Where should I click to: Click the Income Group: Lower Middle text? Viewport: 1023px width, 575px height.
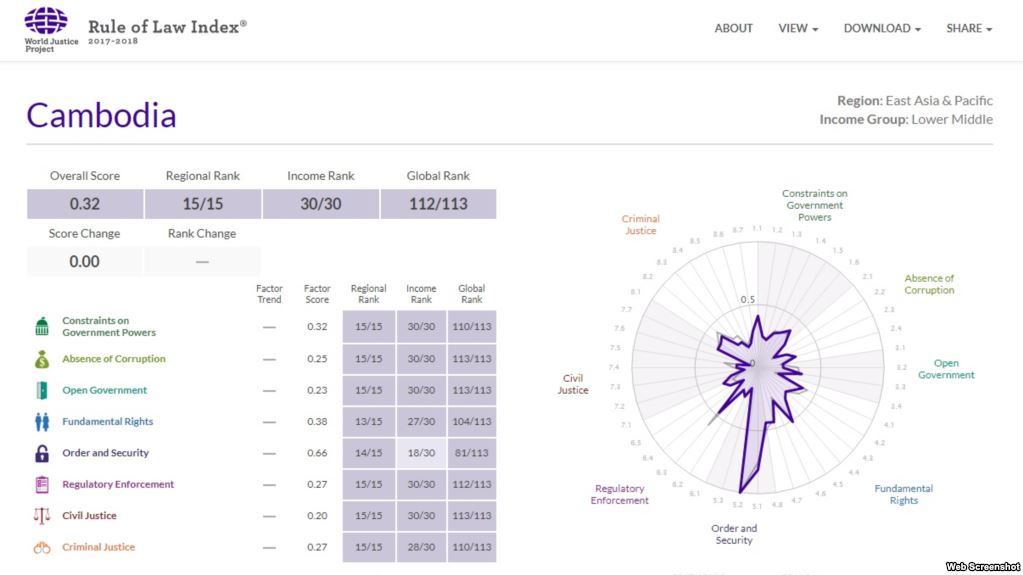pos(906,119)
